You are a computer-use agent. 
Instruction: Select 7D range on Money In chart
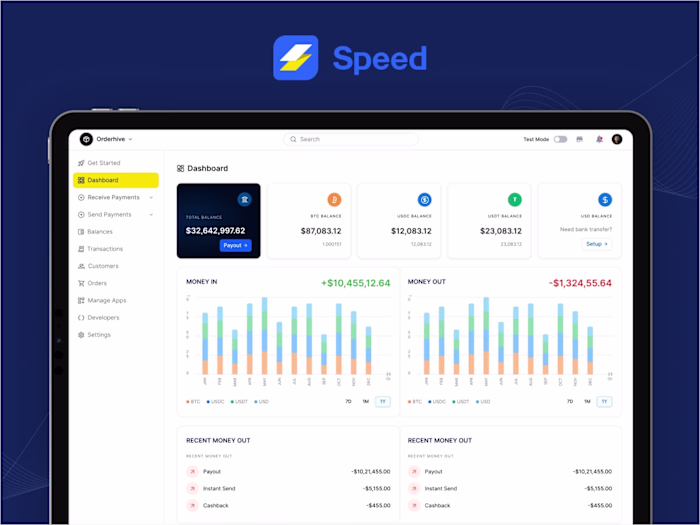point(348,401)
